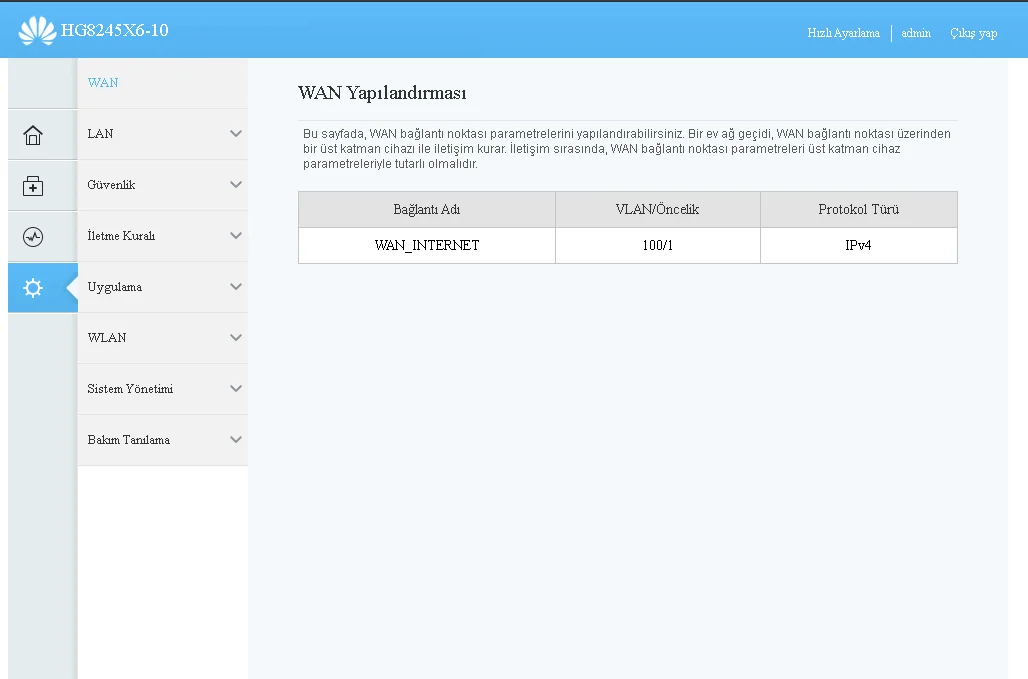The width and height of the screenshot is (1028, 679).
Task: Click the IPv4 protocol type cell
Action: click(x=858, y=245)
